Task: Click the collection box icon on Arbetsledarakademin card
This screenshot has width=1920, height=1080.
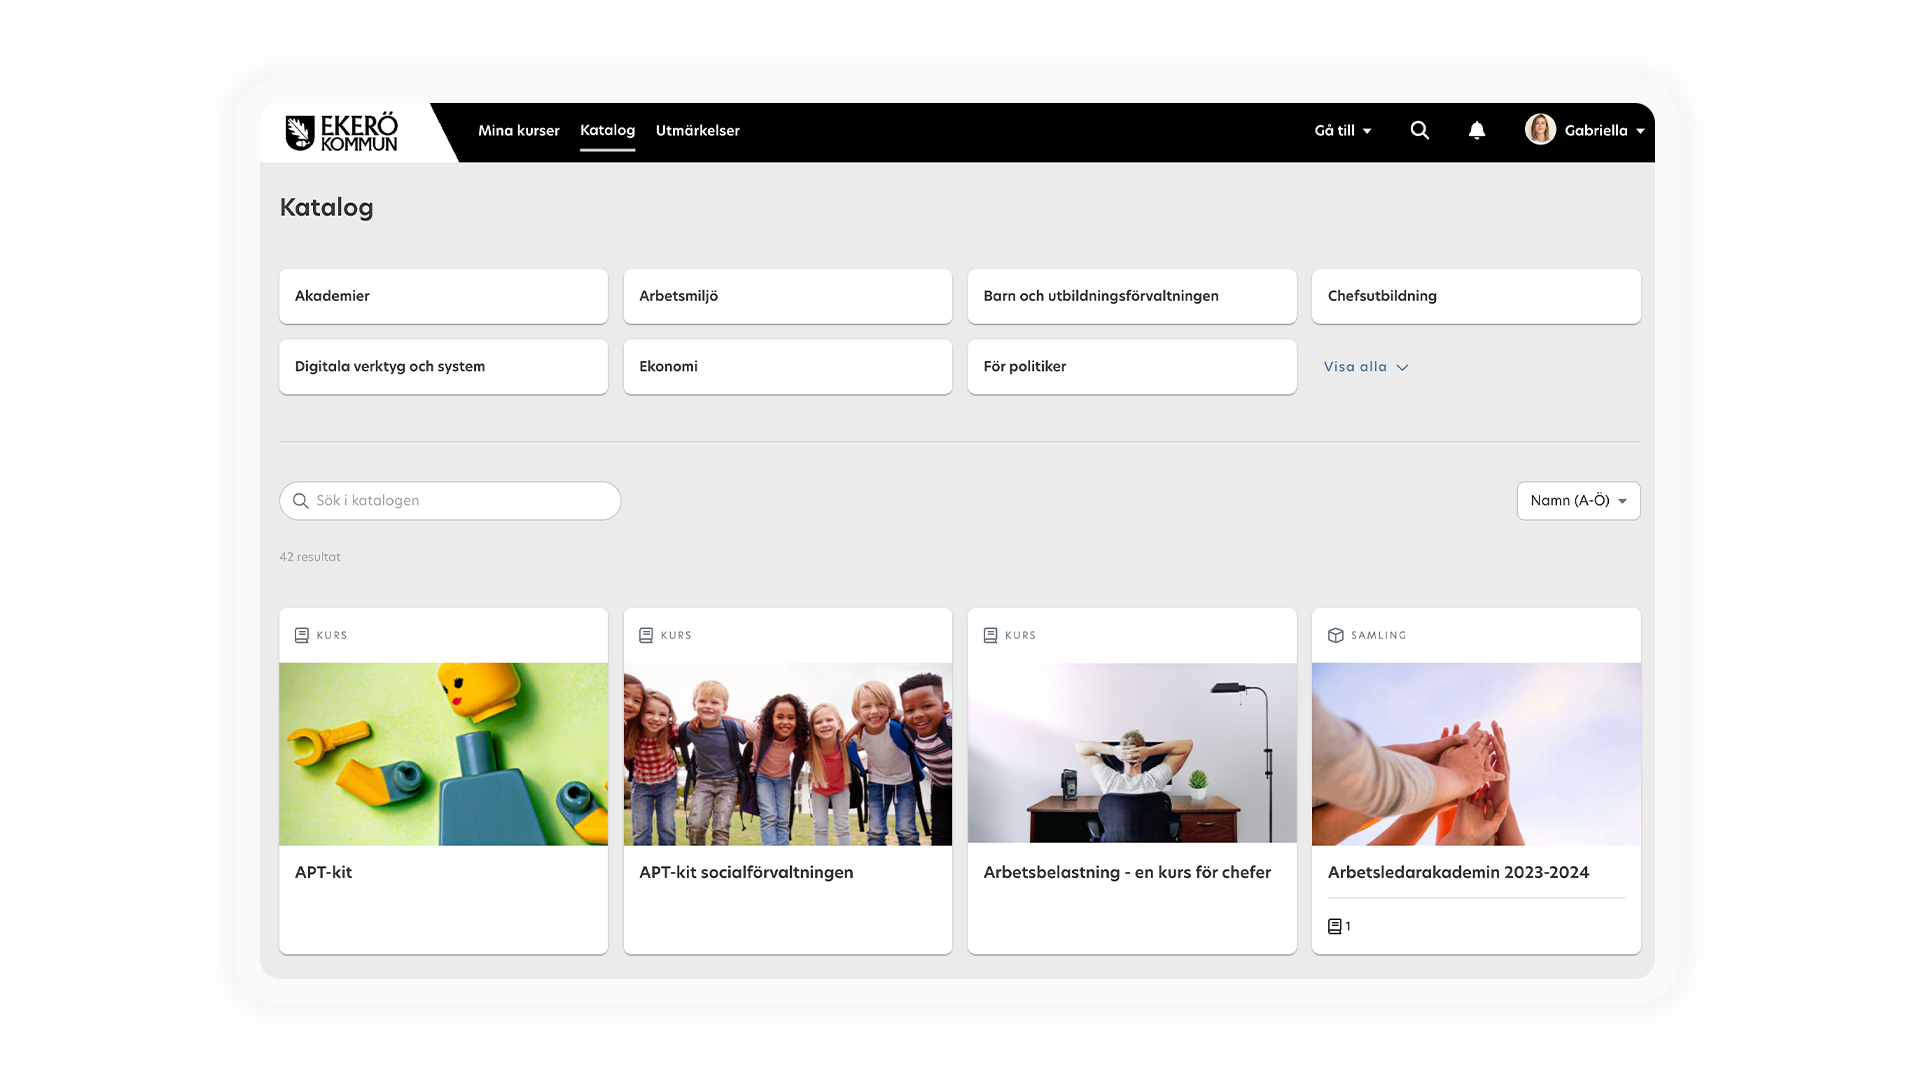Action: tap(1335, 635)
